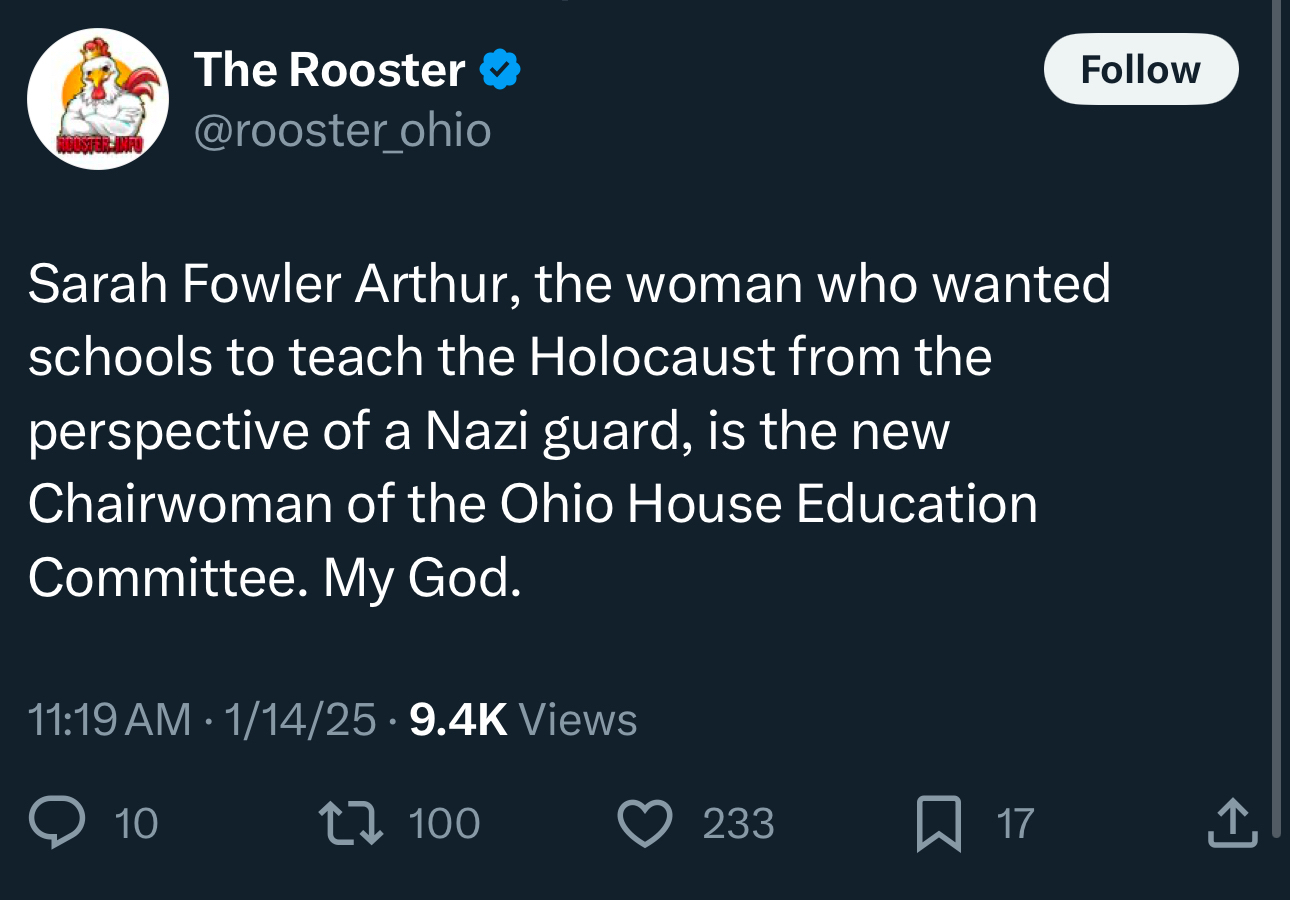
Task: Click the repost count of 100
Action: (x=444, y=823)
